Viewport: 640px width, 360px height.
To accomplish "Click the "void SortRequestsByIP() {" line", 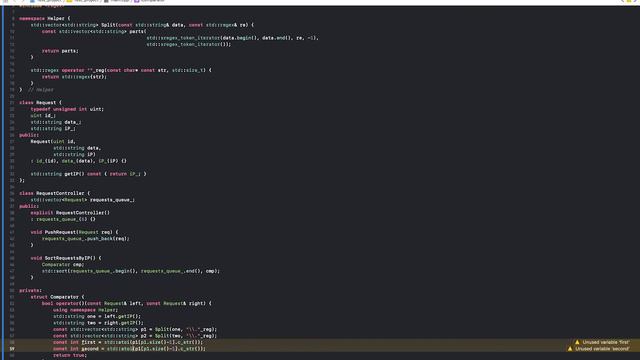I will tap(66, 258).
